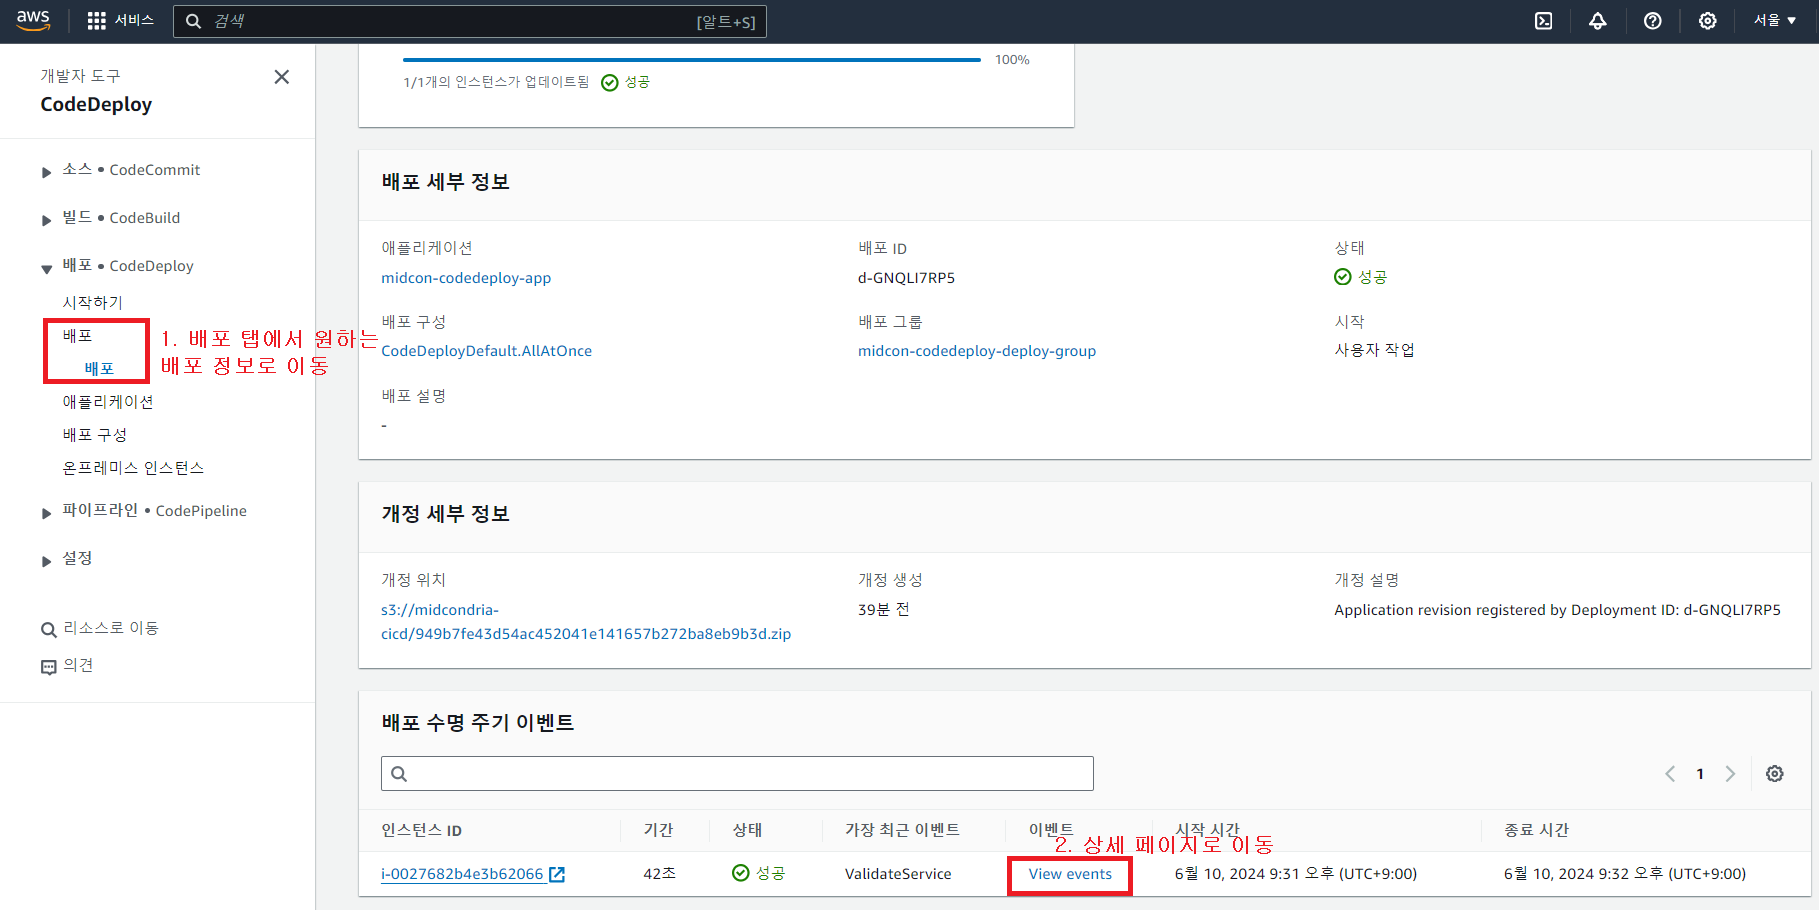The image size is (1819, 910).
Task: Click the 42초 duration cell
Action: tap(660, 874)
